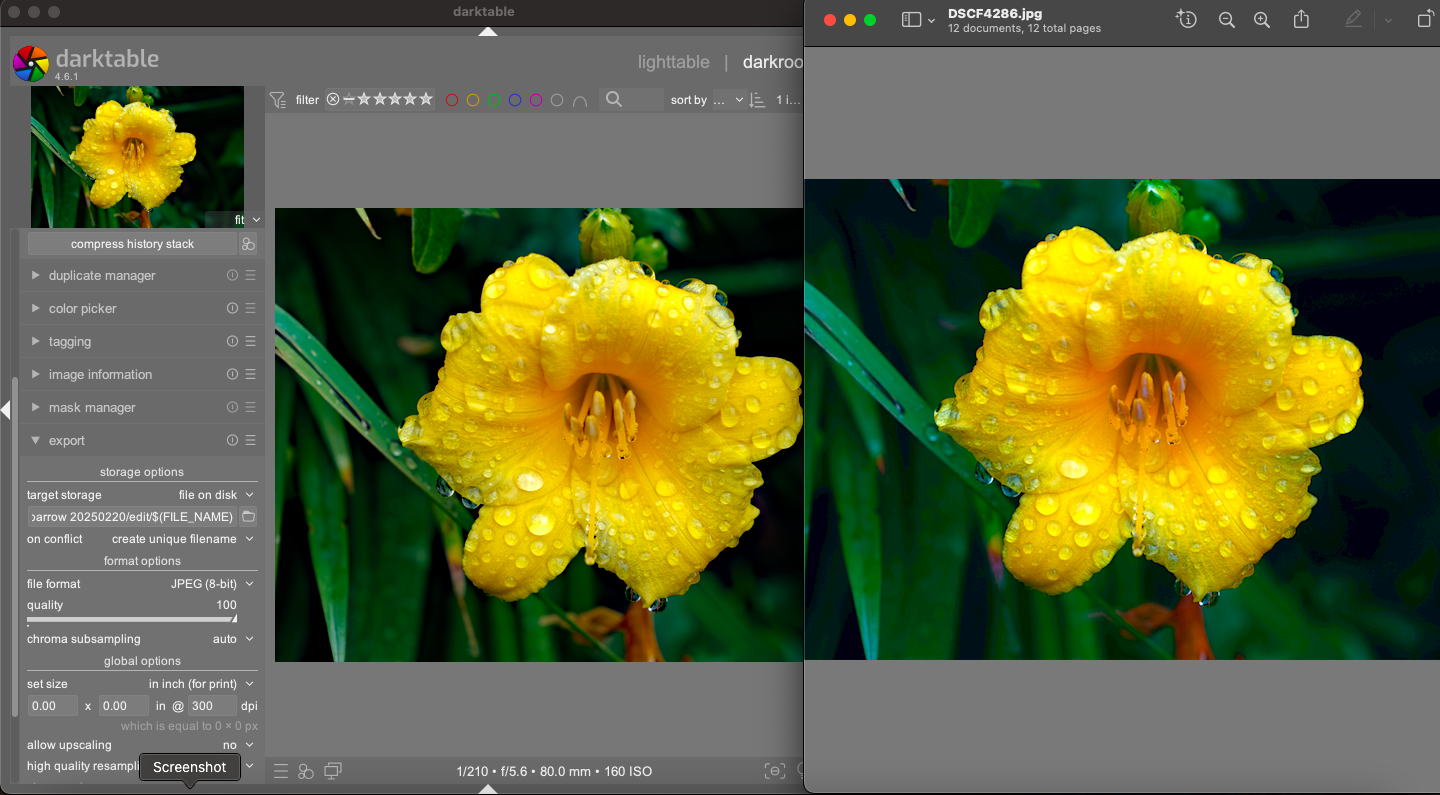
Task: Expand the color picker module
Action: coord(36,308)
